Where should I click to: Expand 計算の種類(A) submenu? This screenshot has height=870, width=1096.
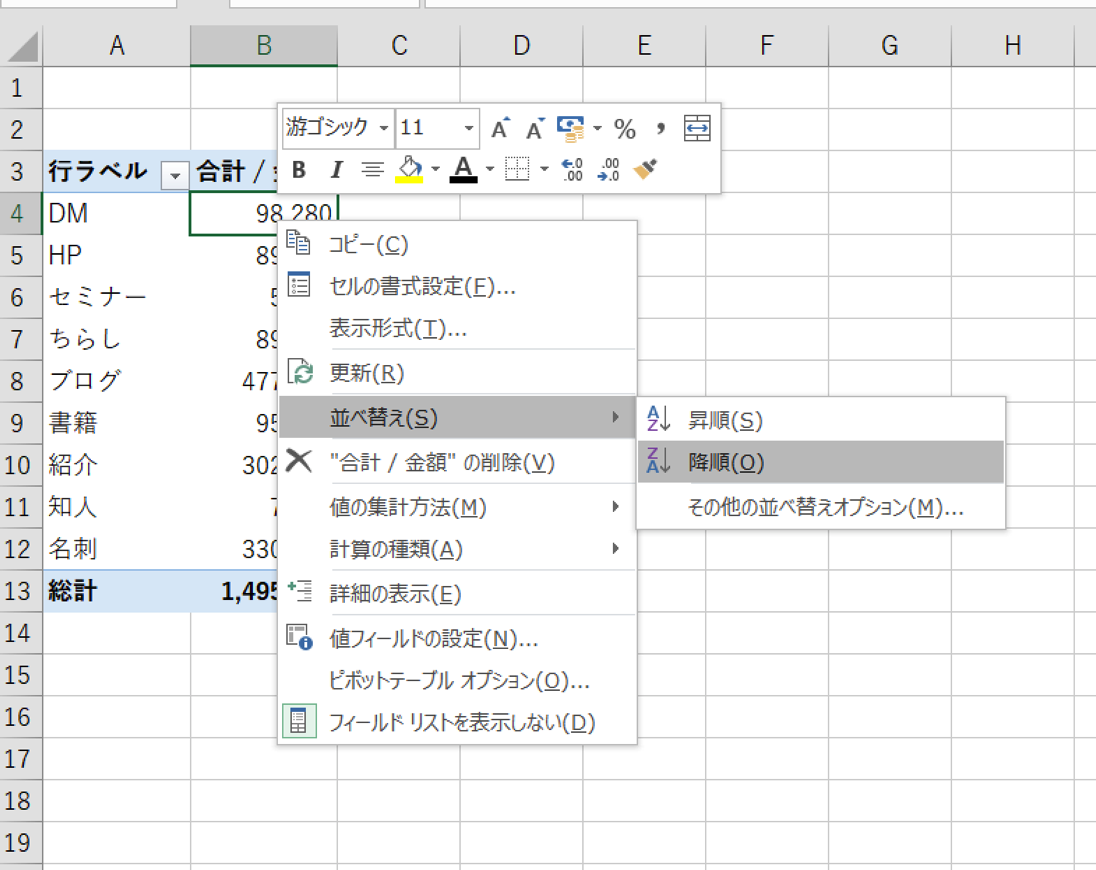457,549
